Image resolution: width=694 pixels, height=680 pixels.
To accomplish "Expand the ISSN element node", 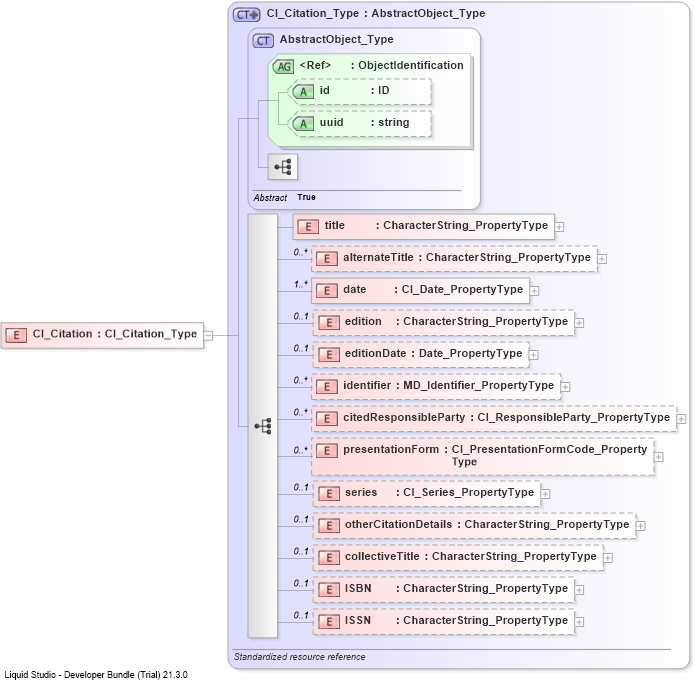I will click(579, 622).
